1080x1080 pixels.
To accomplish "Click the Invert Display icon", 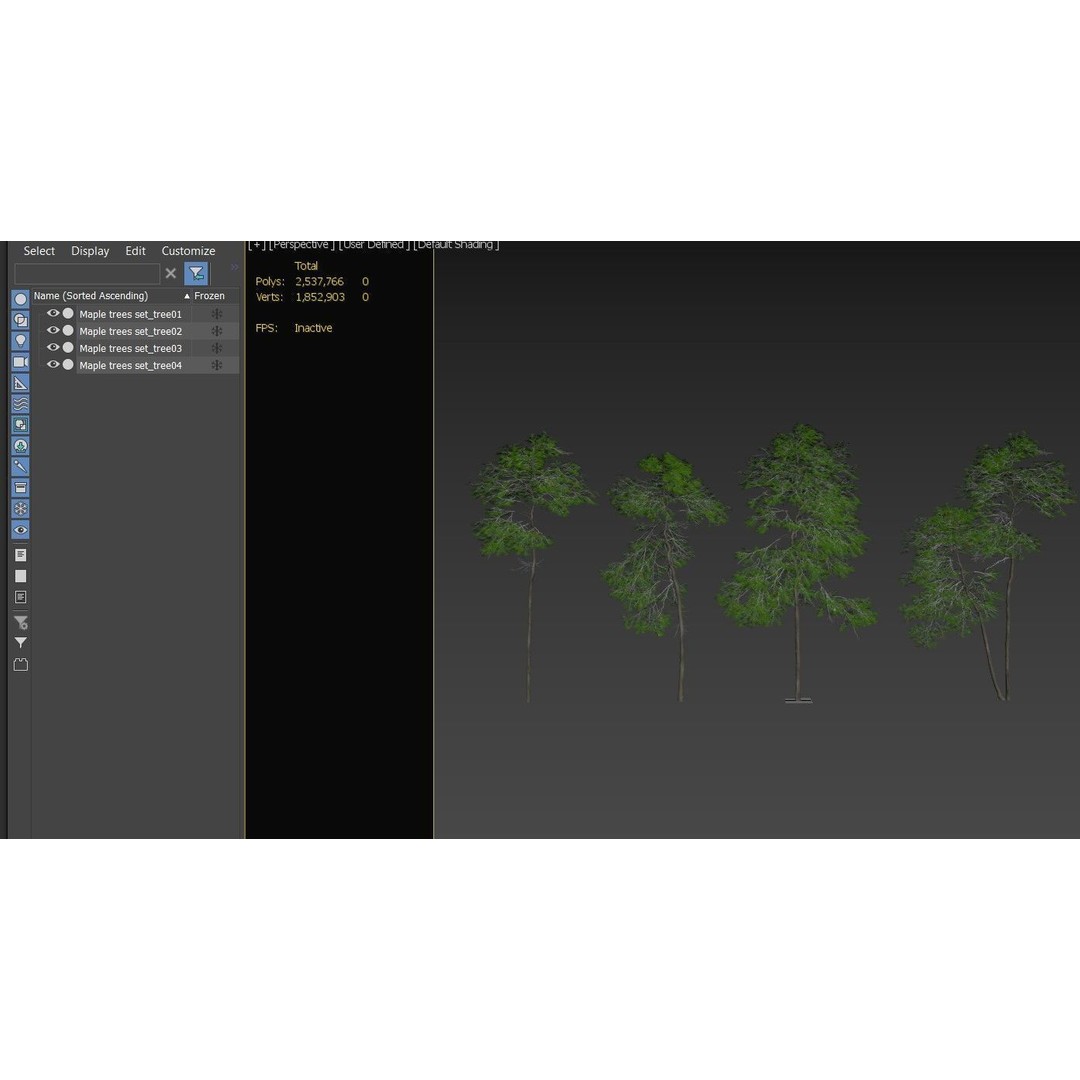I will [21, 597].
